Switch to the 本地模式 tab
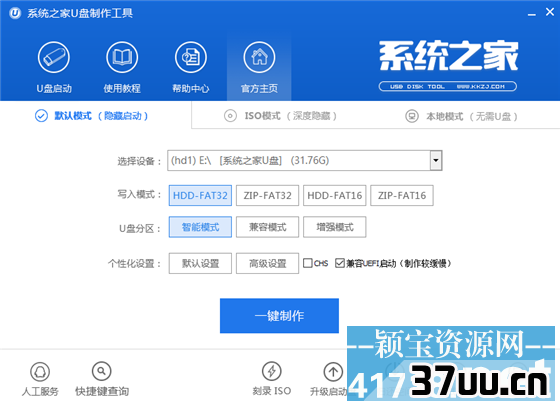560x406 pixels. click(461, 116)
